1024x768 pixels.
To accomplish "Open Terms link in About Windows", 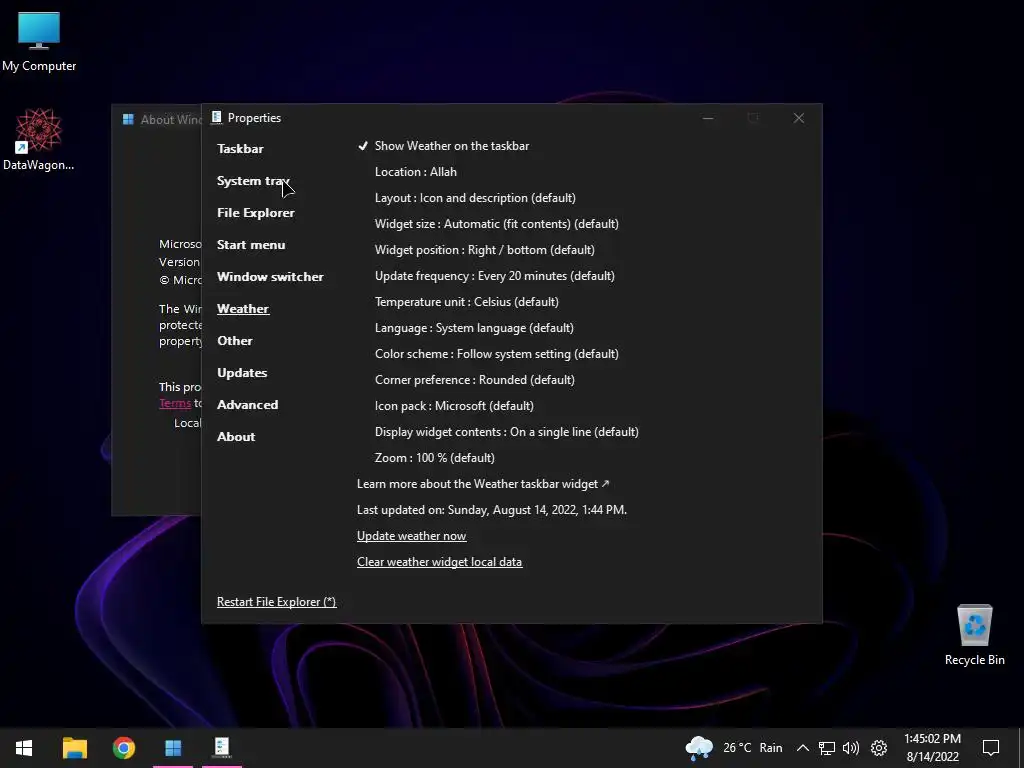I will (x=175, y=403).
